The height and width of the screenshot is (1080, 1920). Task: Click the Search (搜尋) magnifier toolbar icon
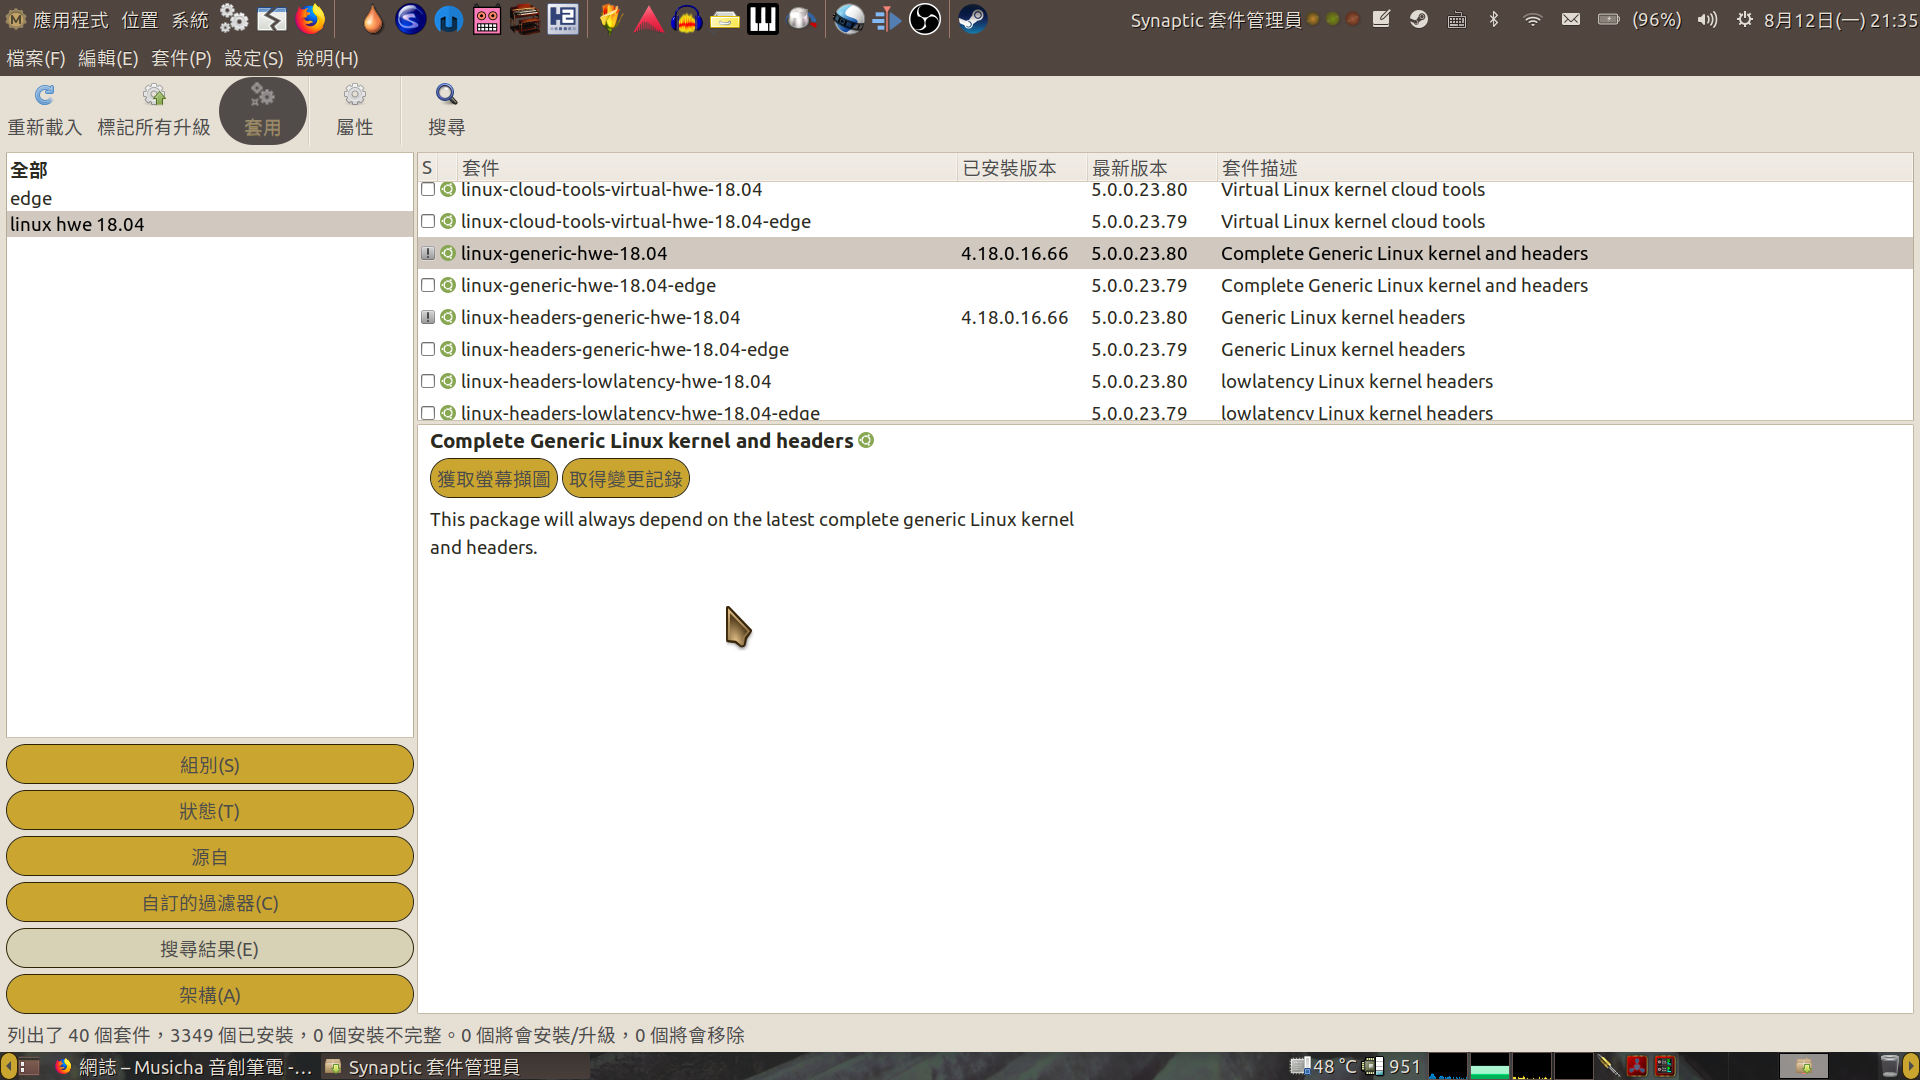446,108
